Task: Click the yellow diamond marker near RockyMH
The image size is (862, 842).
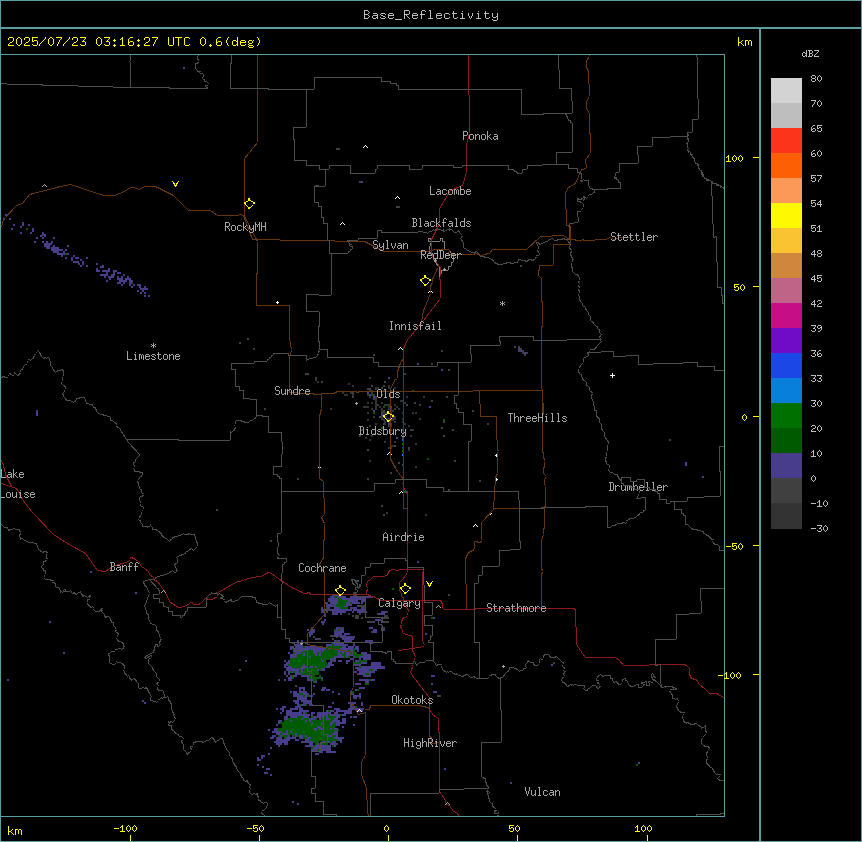Action: (x=249, y=204)
